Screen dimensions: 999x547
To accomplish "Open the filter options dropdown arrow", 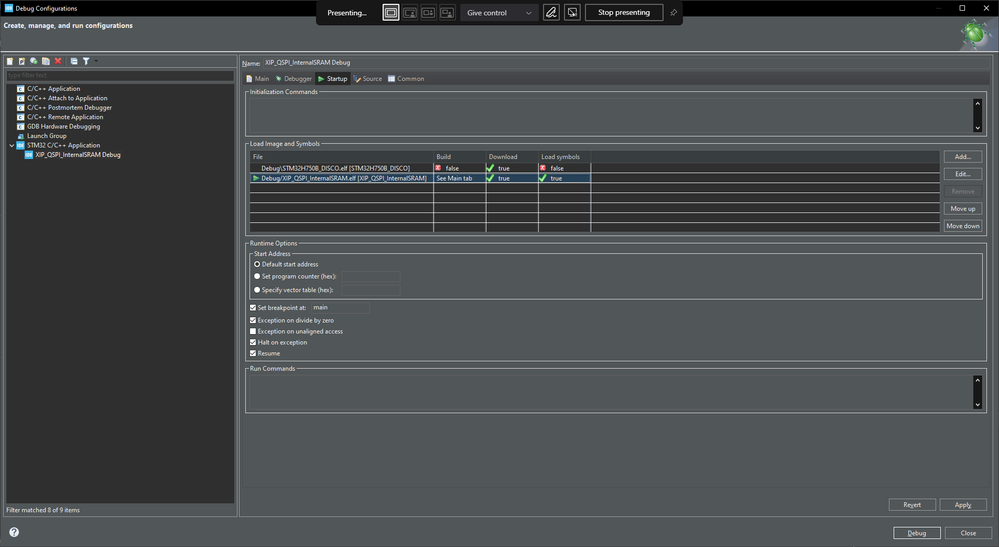I will pos(96,62).
